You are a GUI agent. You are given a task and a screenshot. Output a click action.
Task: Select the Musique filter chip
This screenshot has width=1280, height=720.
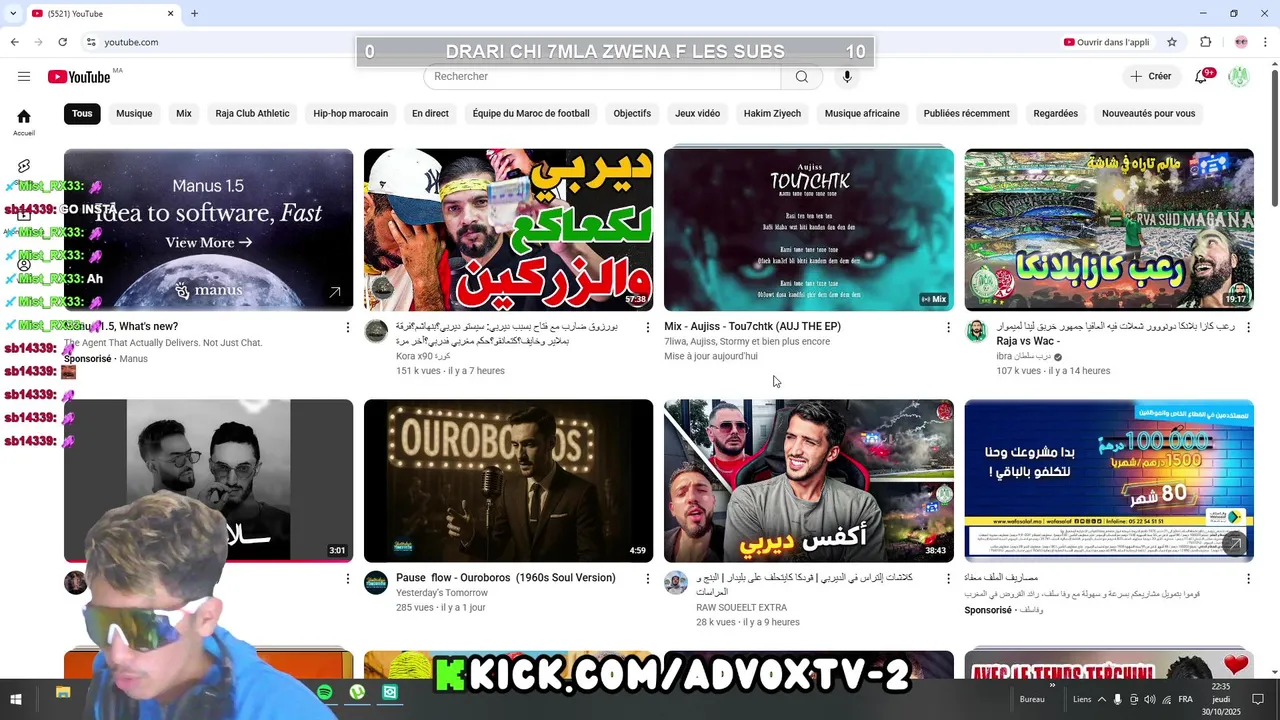[134, 113]
